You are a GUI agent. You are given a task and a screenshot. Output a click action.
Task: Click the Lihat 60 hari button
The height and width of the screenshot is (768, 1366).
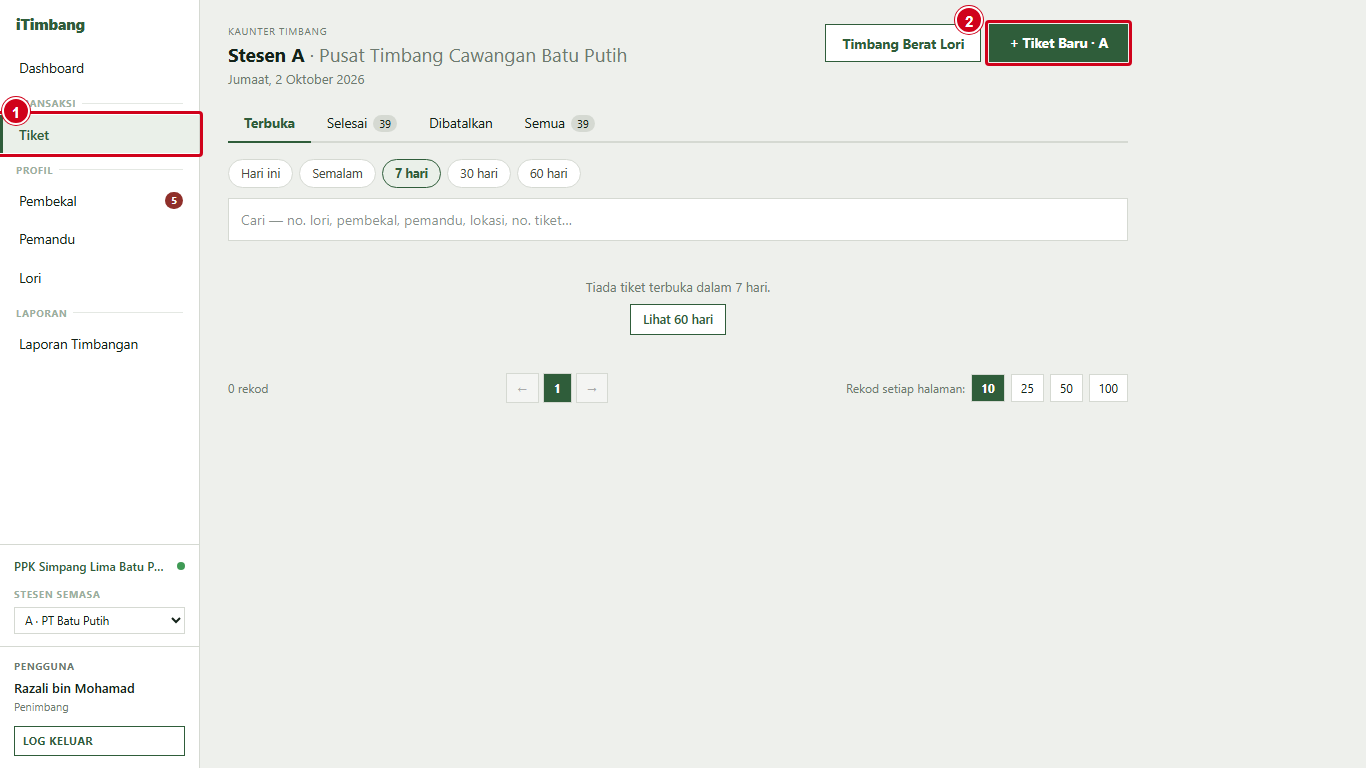coord(678,320)
